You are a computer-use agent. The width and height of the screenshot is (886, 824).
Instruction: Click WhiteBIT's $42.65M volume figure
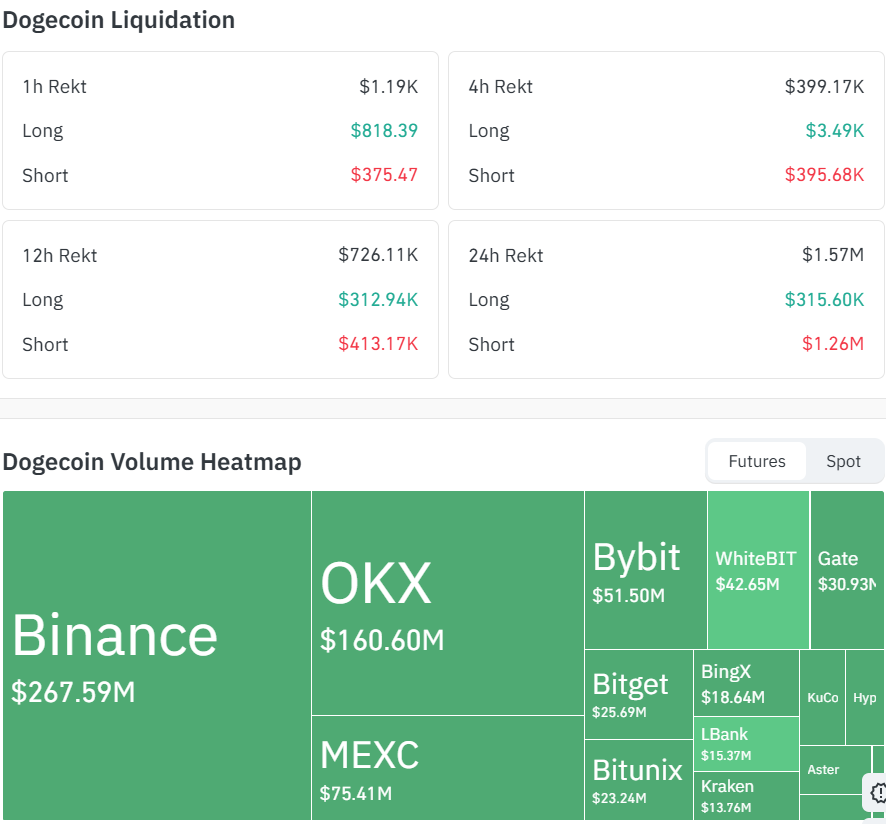click(747, 584)
